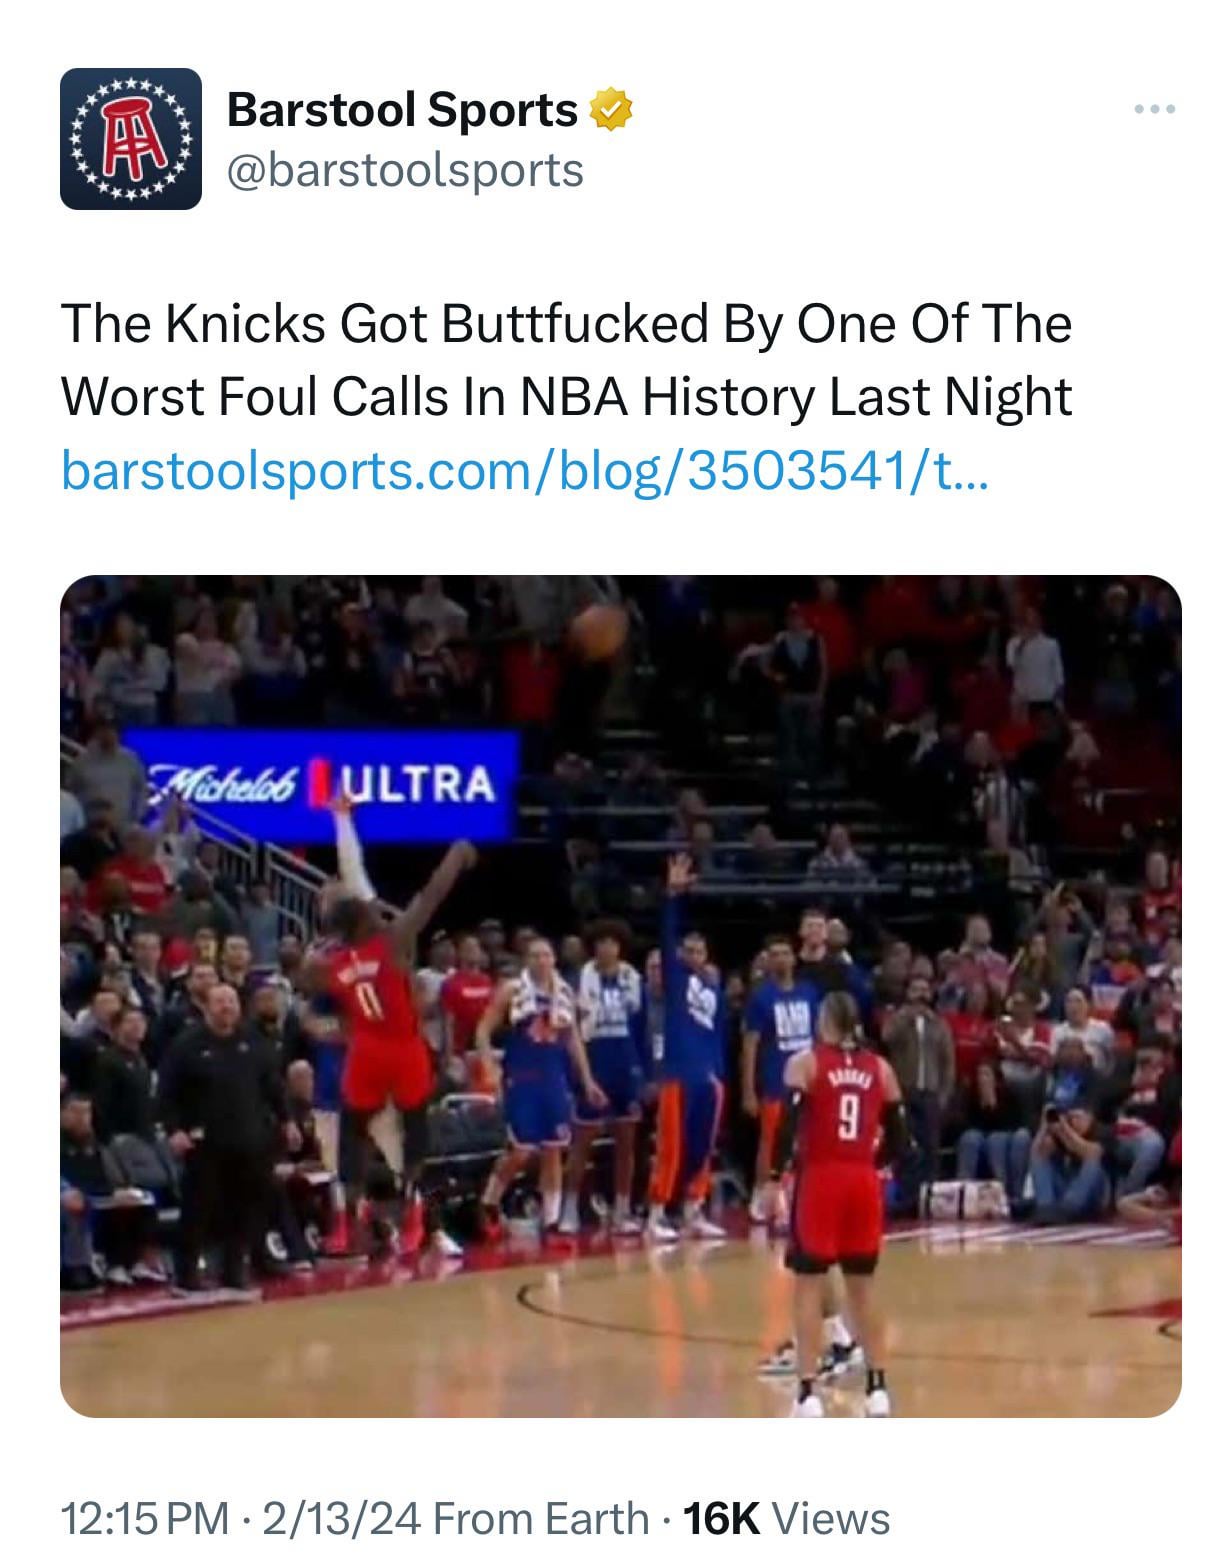Open the @barstoolsports handle

[x=405, y=170]
